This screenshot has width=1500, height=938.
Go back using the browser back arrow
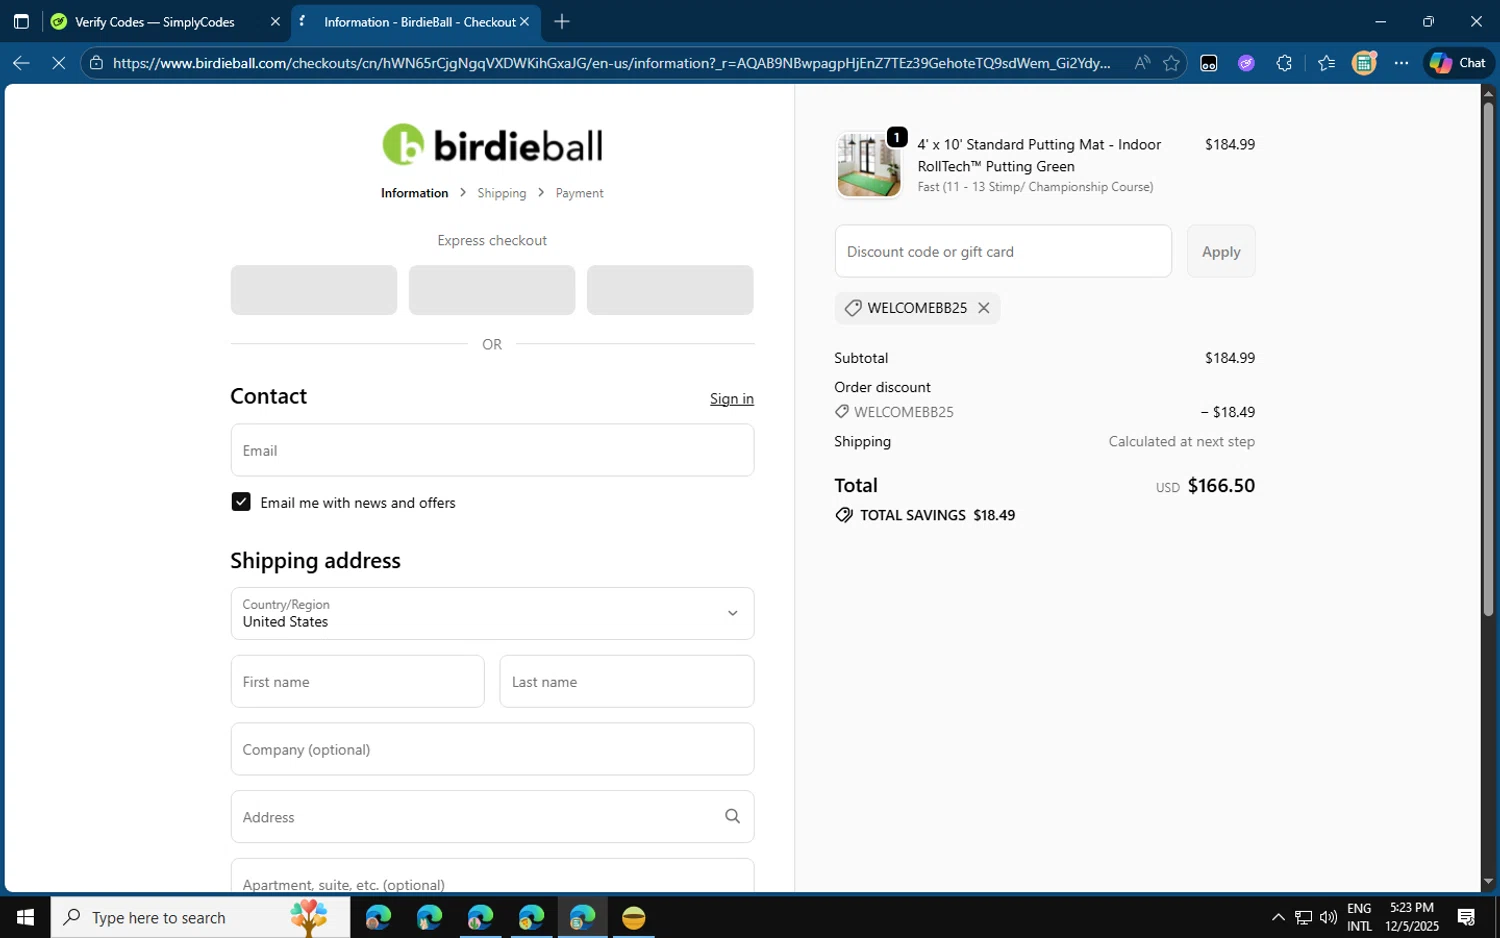point(21,63)
